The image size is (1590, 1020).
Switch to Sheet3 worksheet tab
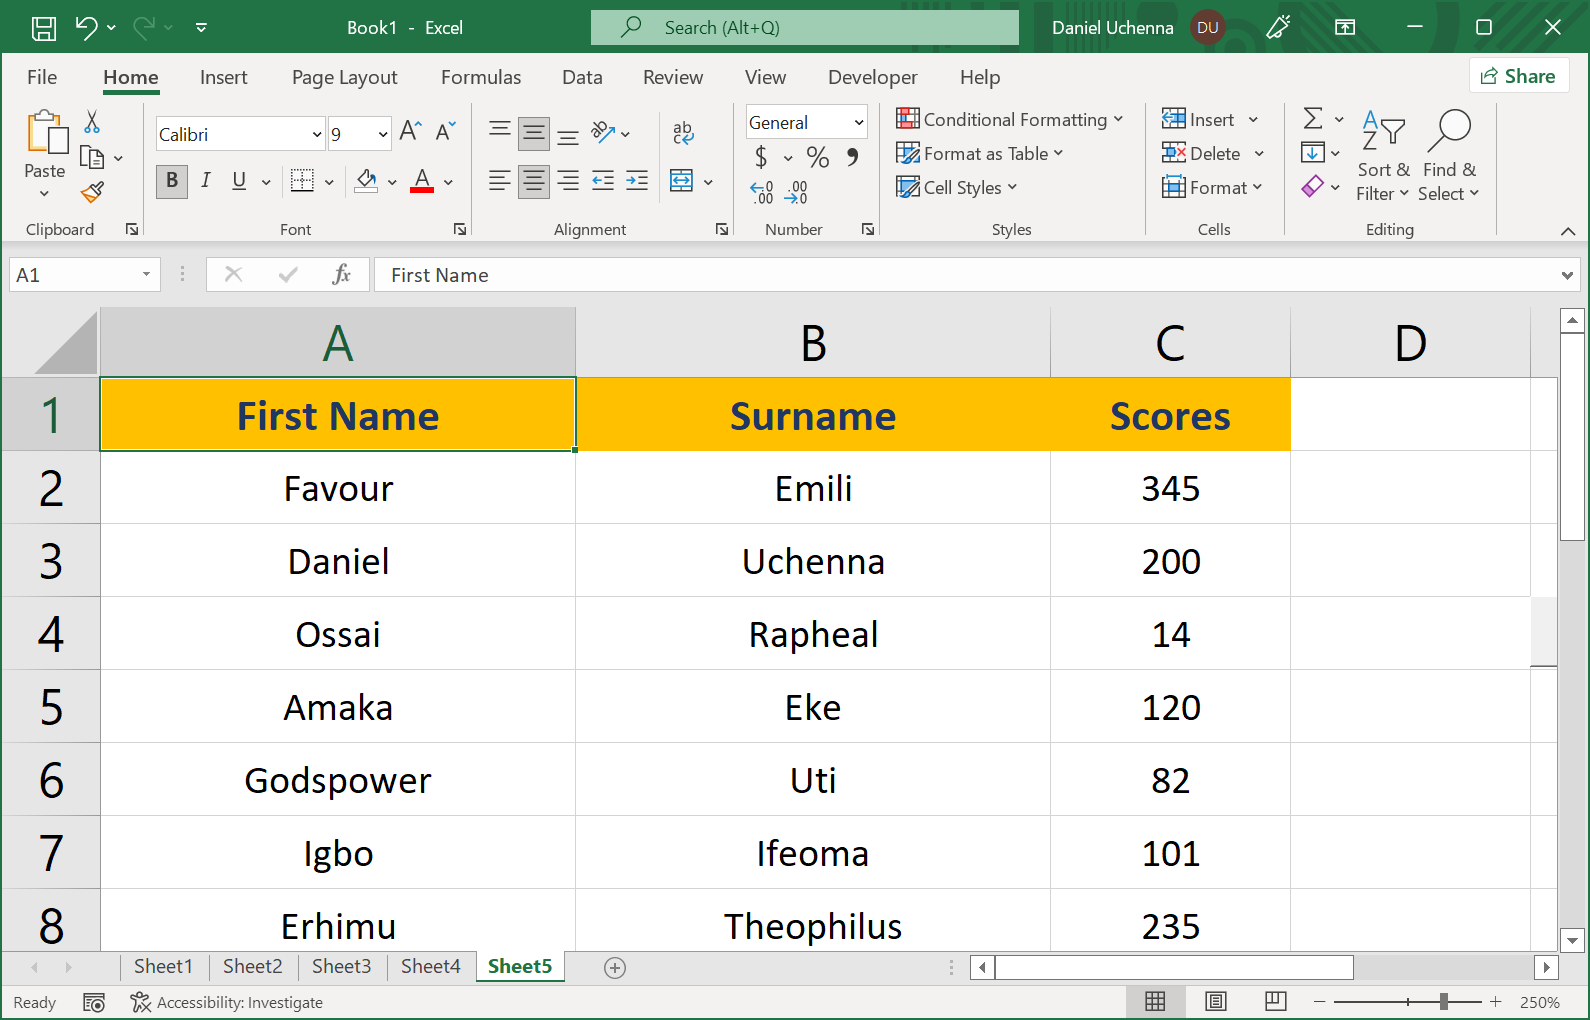coord(341,966)
